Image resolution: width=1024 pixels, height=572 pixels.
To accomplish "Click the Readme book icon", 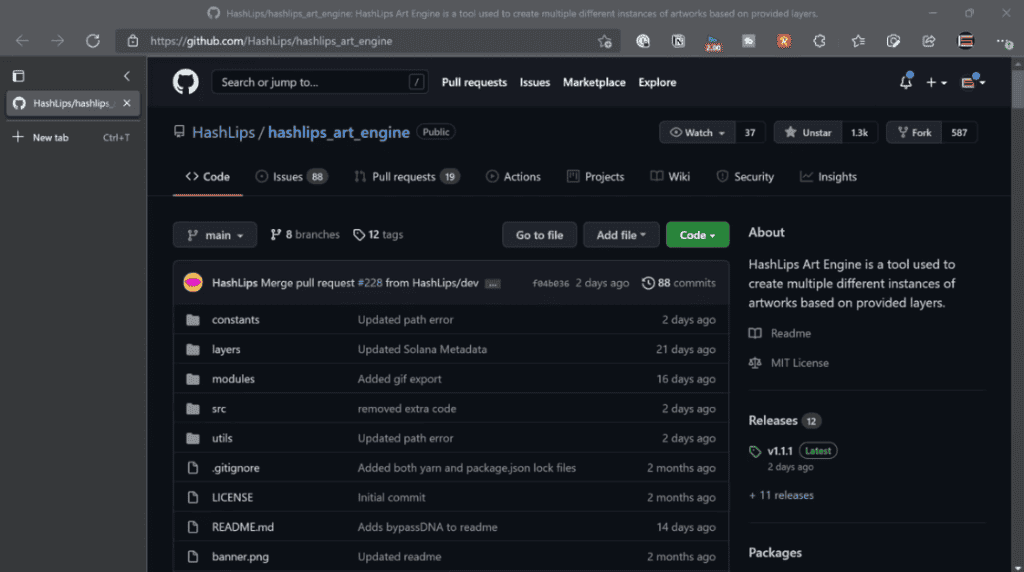I will [x=755, y=333].
